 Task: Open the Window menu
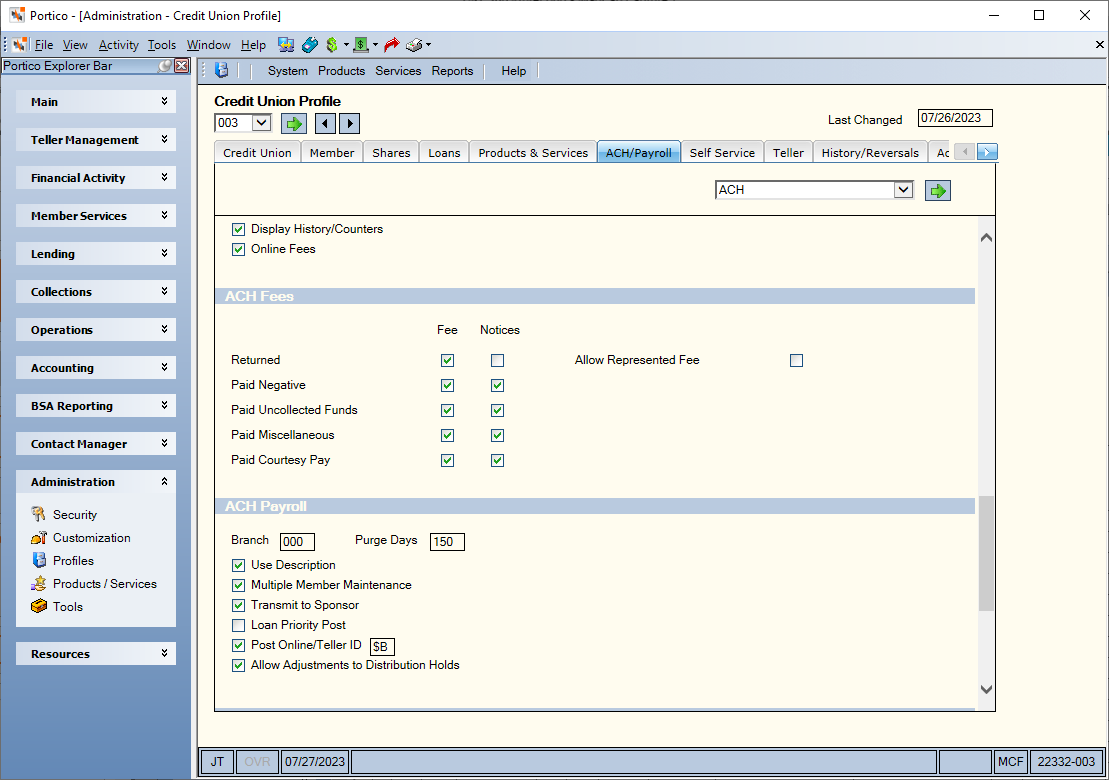pos(208,45)
